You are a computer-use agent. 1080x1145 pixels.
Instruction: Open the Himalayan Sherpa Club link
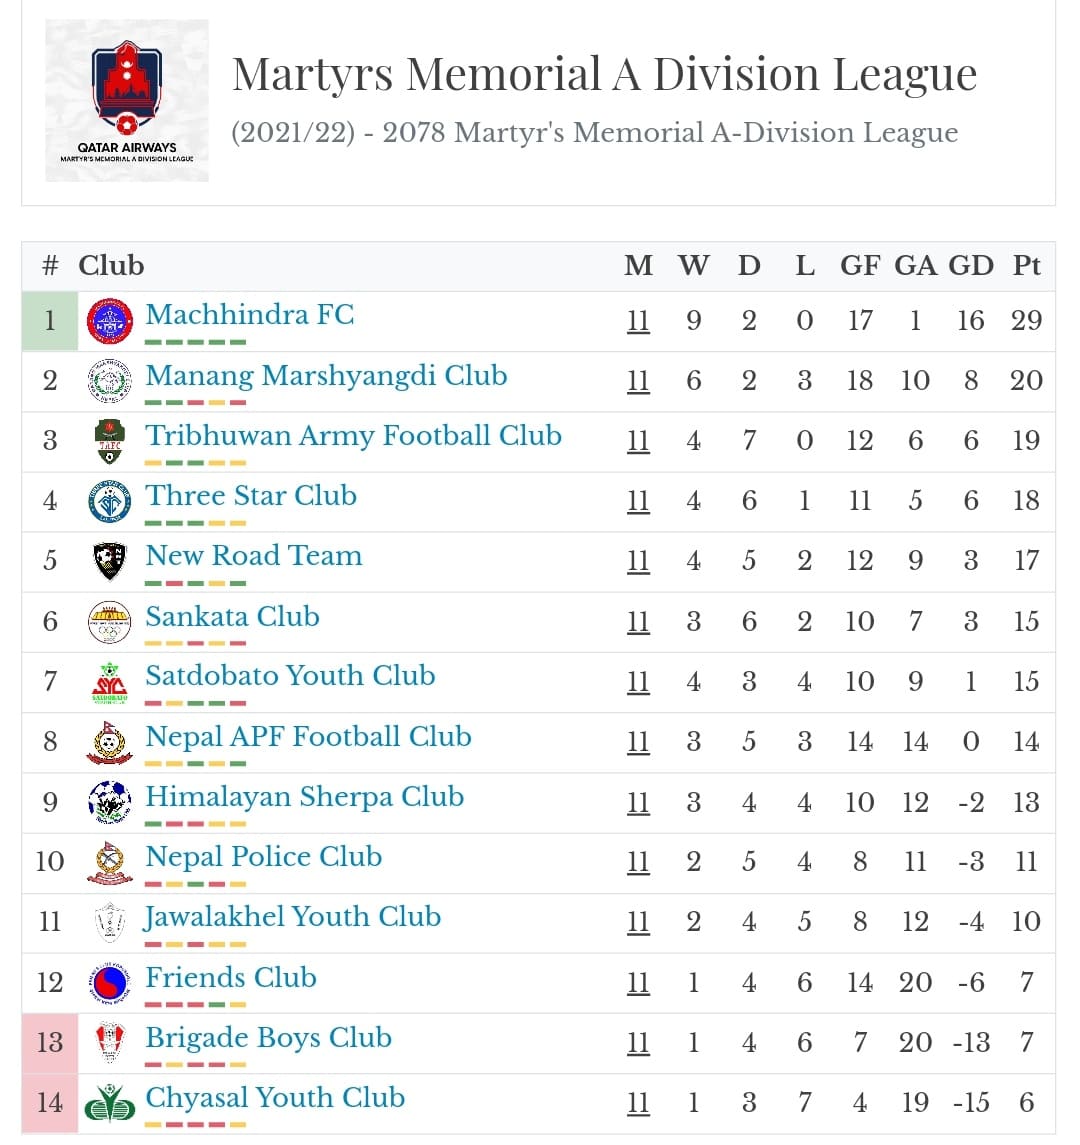(304, 797)
